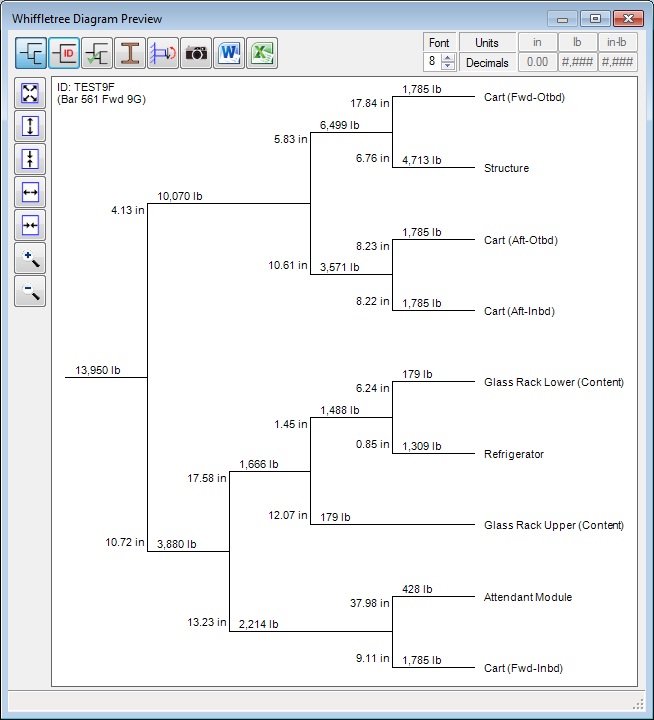This screenshot has height=720, width=654.
Task: Take a snapshot with camera icon
Action: pos(196,53)
